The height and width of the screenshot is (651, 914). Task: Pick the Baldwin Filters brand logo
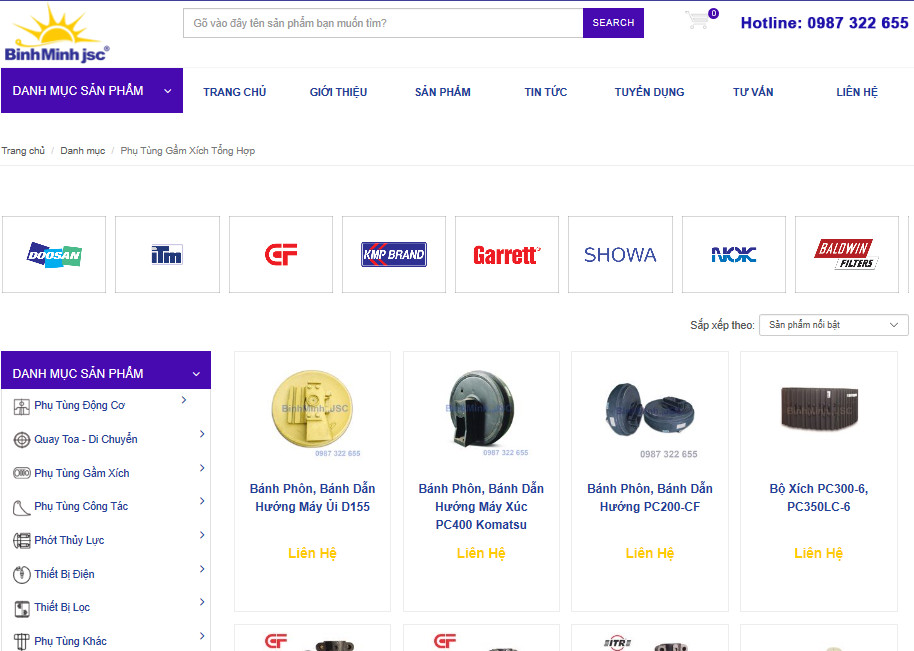[846, 255]
